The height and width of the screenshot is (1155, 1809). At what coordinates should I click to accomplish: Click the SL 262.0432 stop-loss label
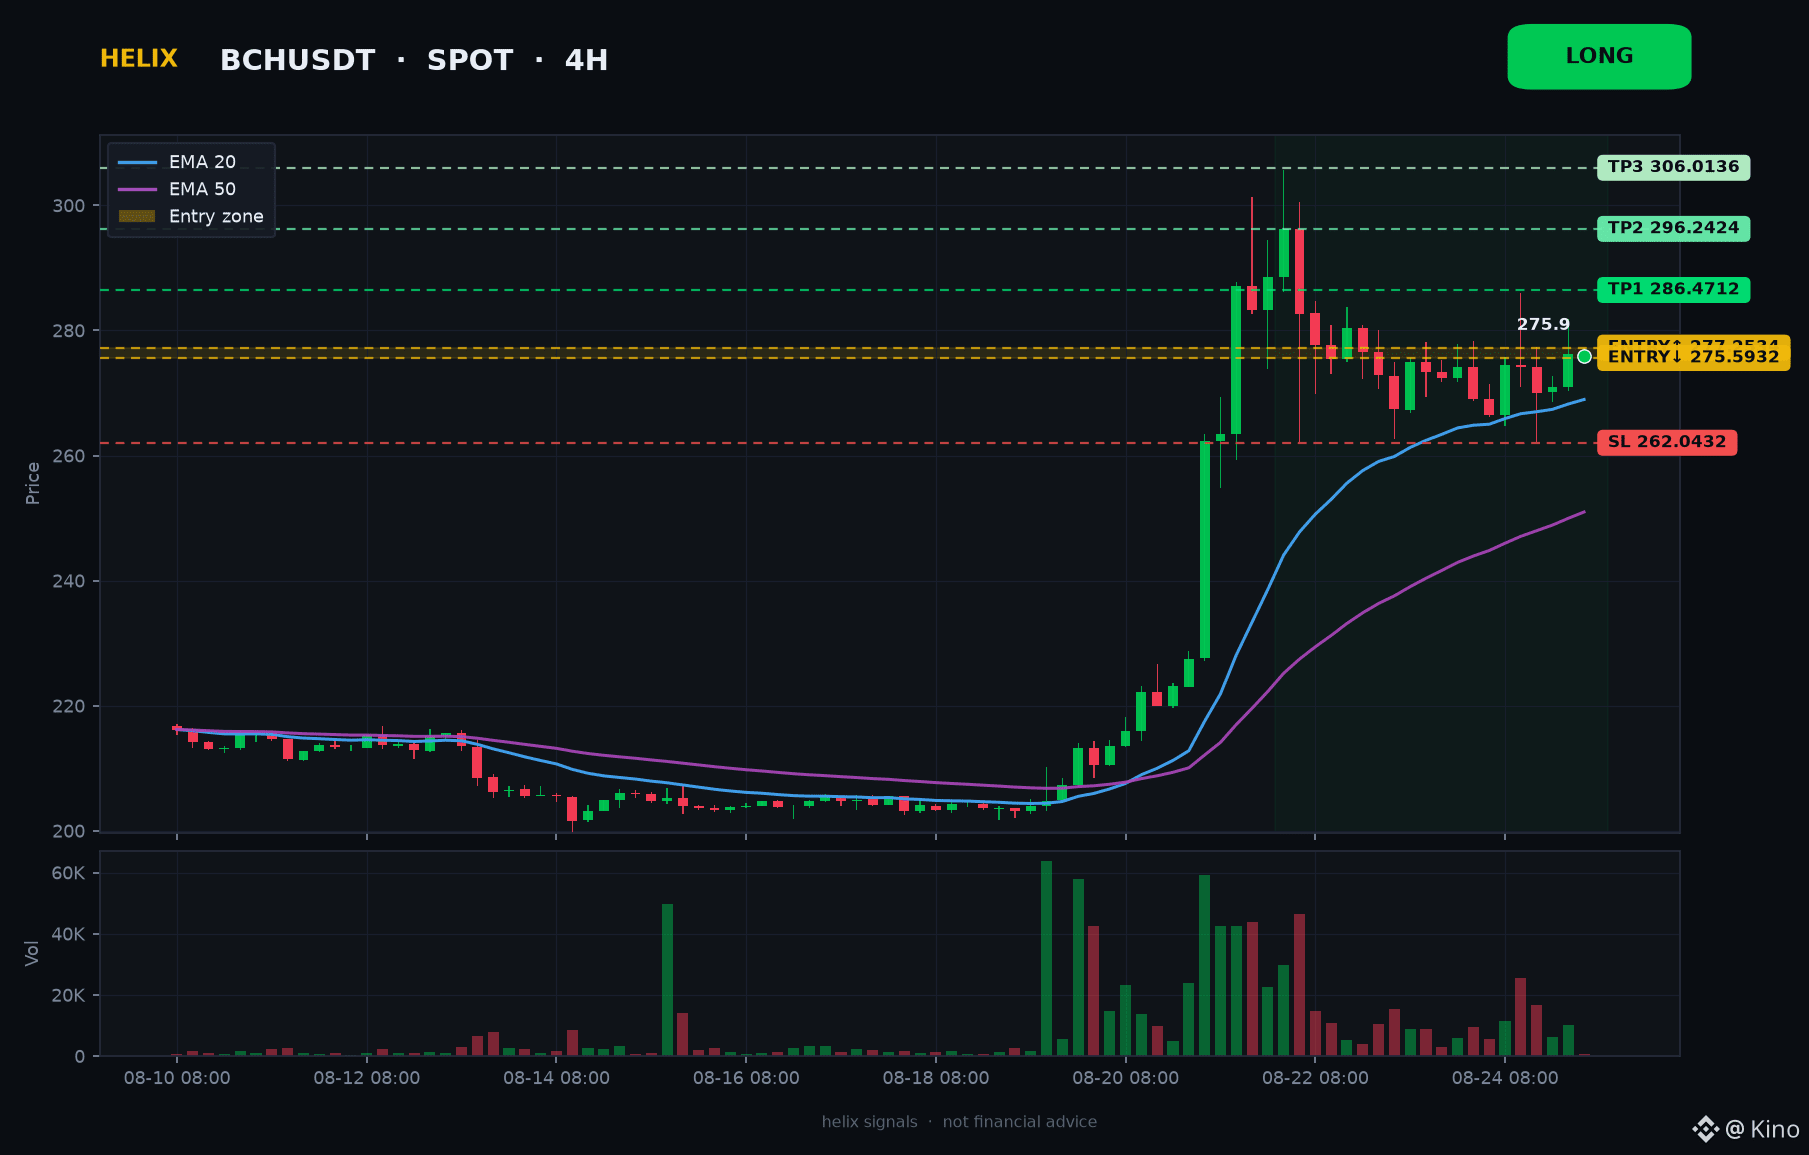click(x=1667, y=442)
